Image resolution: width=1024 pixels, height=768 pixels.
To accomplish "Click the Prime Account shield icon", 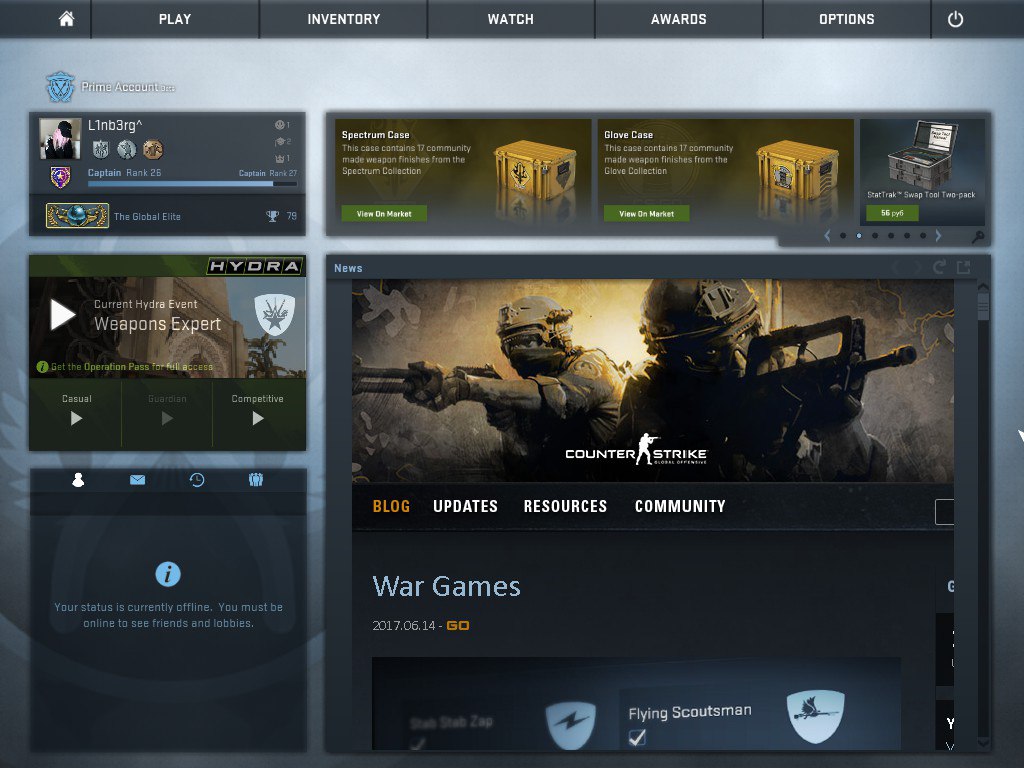I will coord(60,87).
